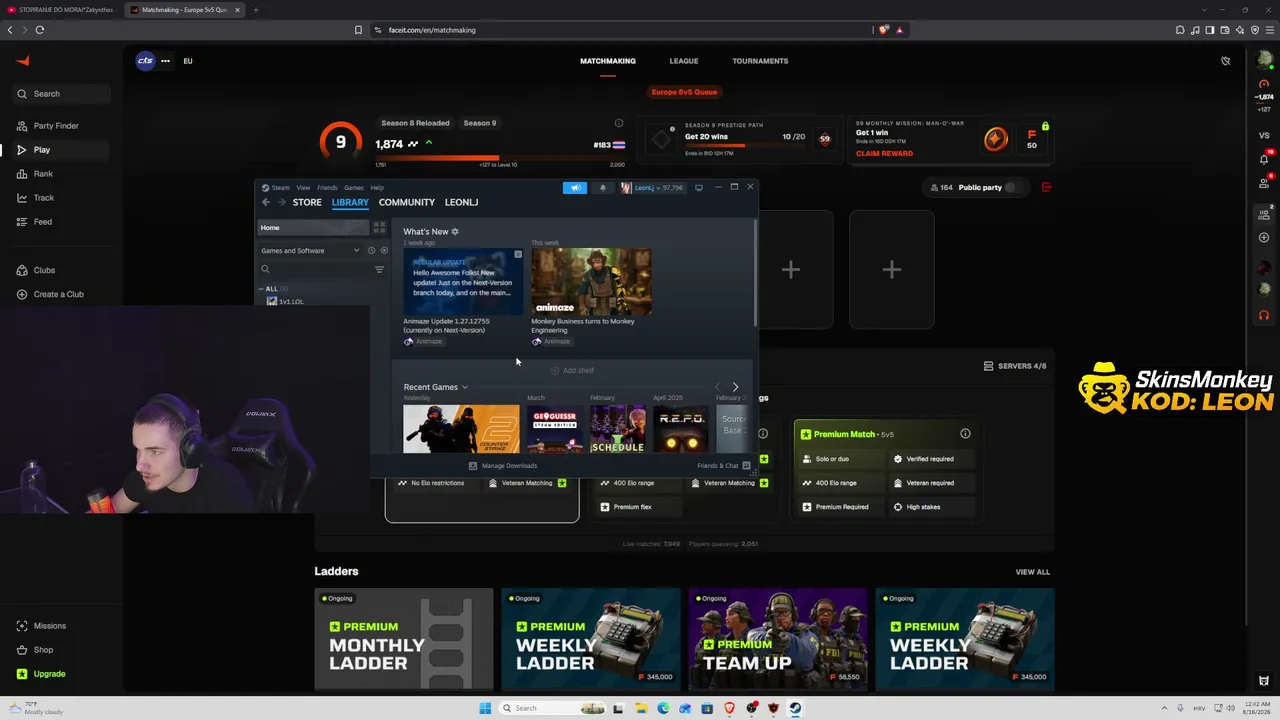
Task: Expand the Recent Games shelf dropdown
Action: [x=465, y=387]
